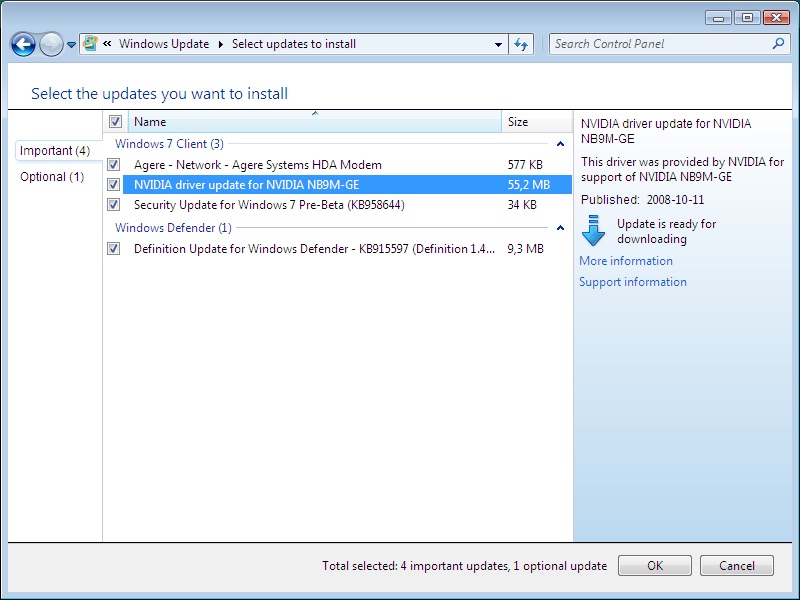Image resolution: width=800 pixels, height=600 pixels.
Task: Click the Back navigation arrow
Action: click(x=23, y=44)
